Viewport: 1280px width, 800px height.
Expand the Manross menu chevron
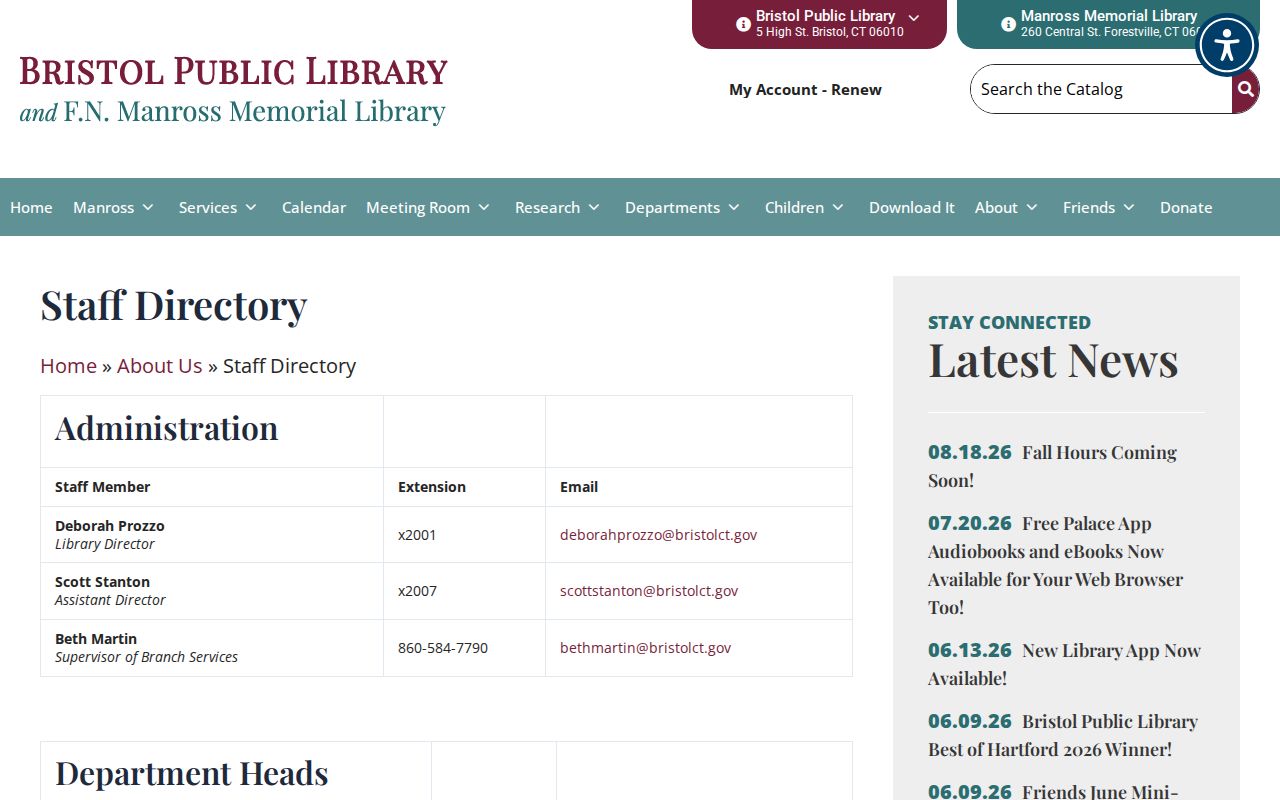point(148,207)
